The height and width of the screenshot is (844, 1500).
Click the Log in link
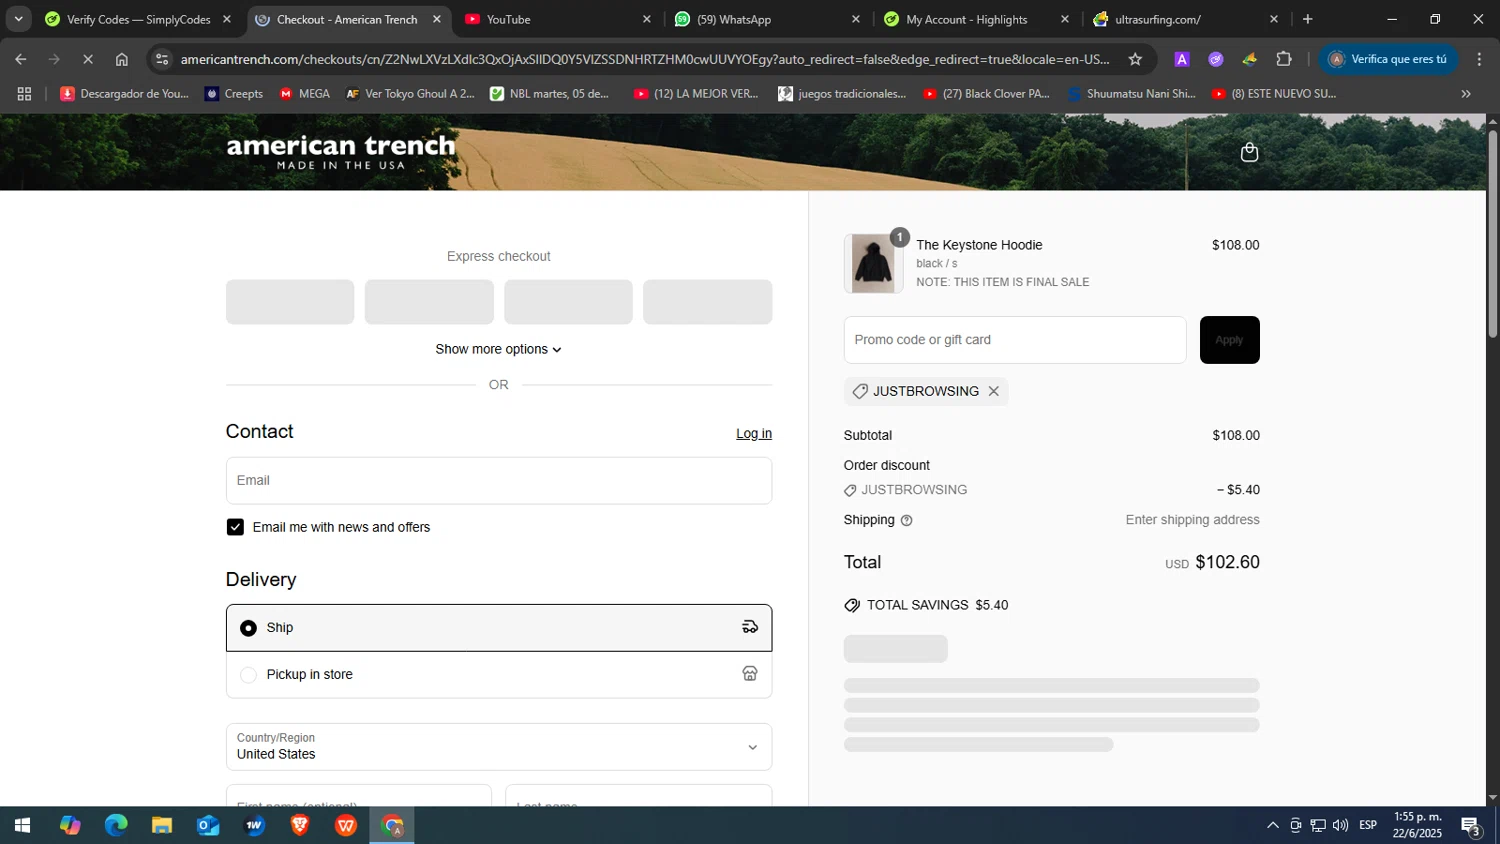(x=754, y=433)
